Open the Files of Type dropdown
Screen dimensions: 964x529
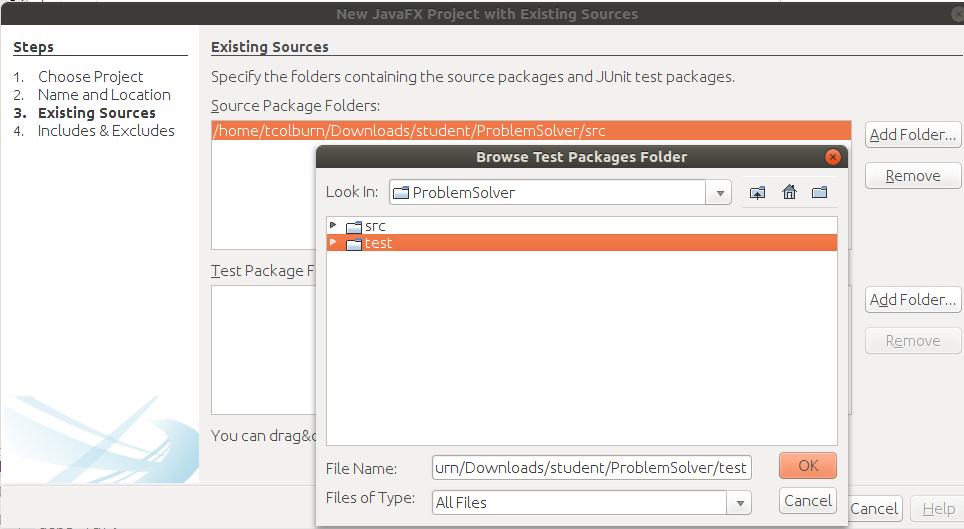pyautogui.click(x=740, y=503)
